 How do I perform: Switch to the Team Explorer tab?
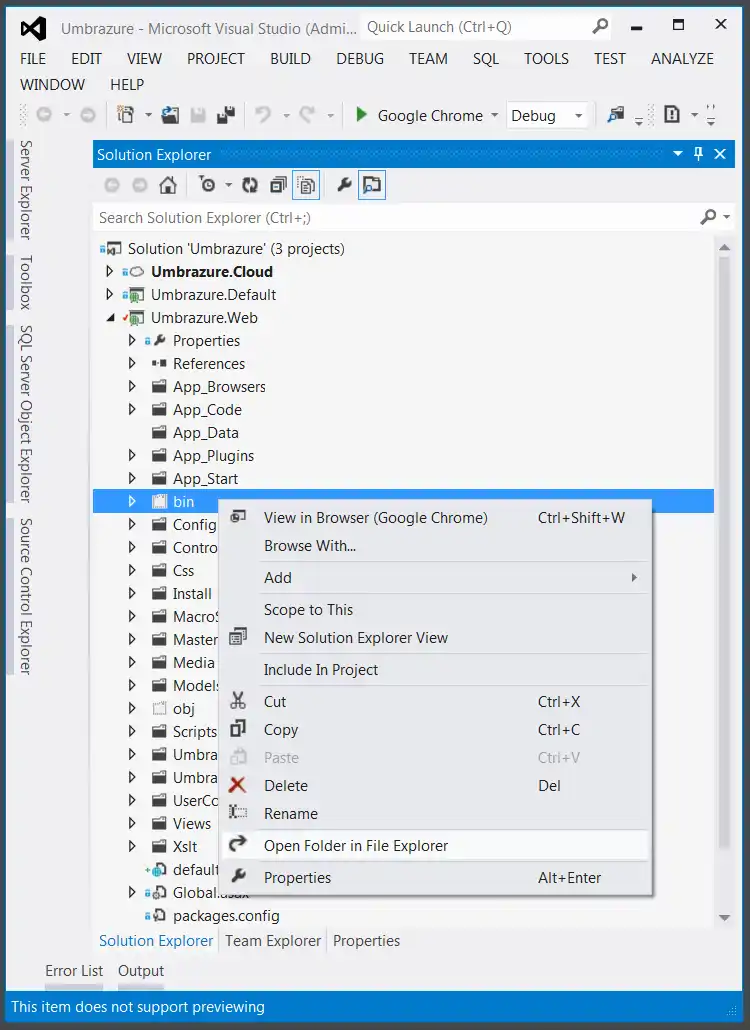(273, 941)
